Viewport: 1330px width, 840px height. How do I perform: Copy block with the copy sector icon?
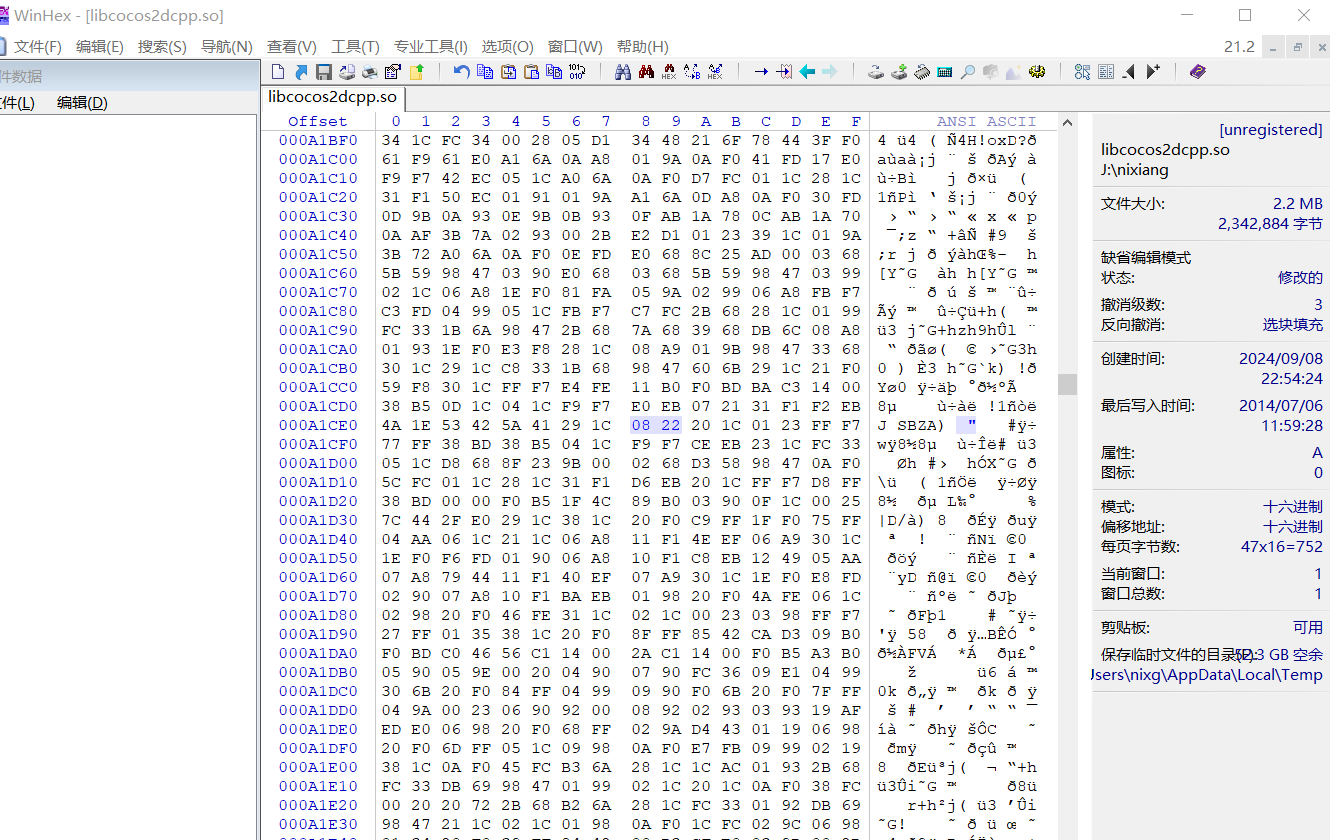(x=485, y=72)
